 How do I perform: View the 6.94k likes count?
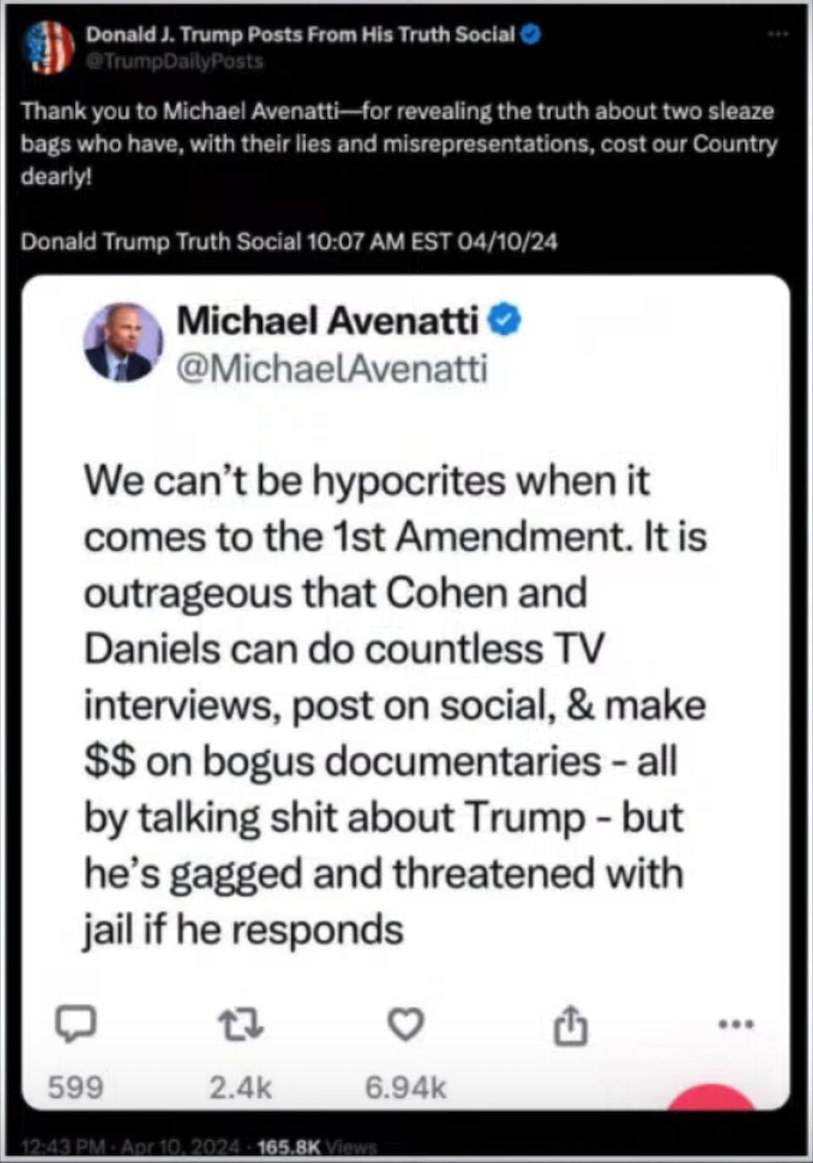point(406,1087)
